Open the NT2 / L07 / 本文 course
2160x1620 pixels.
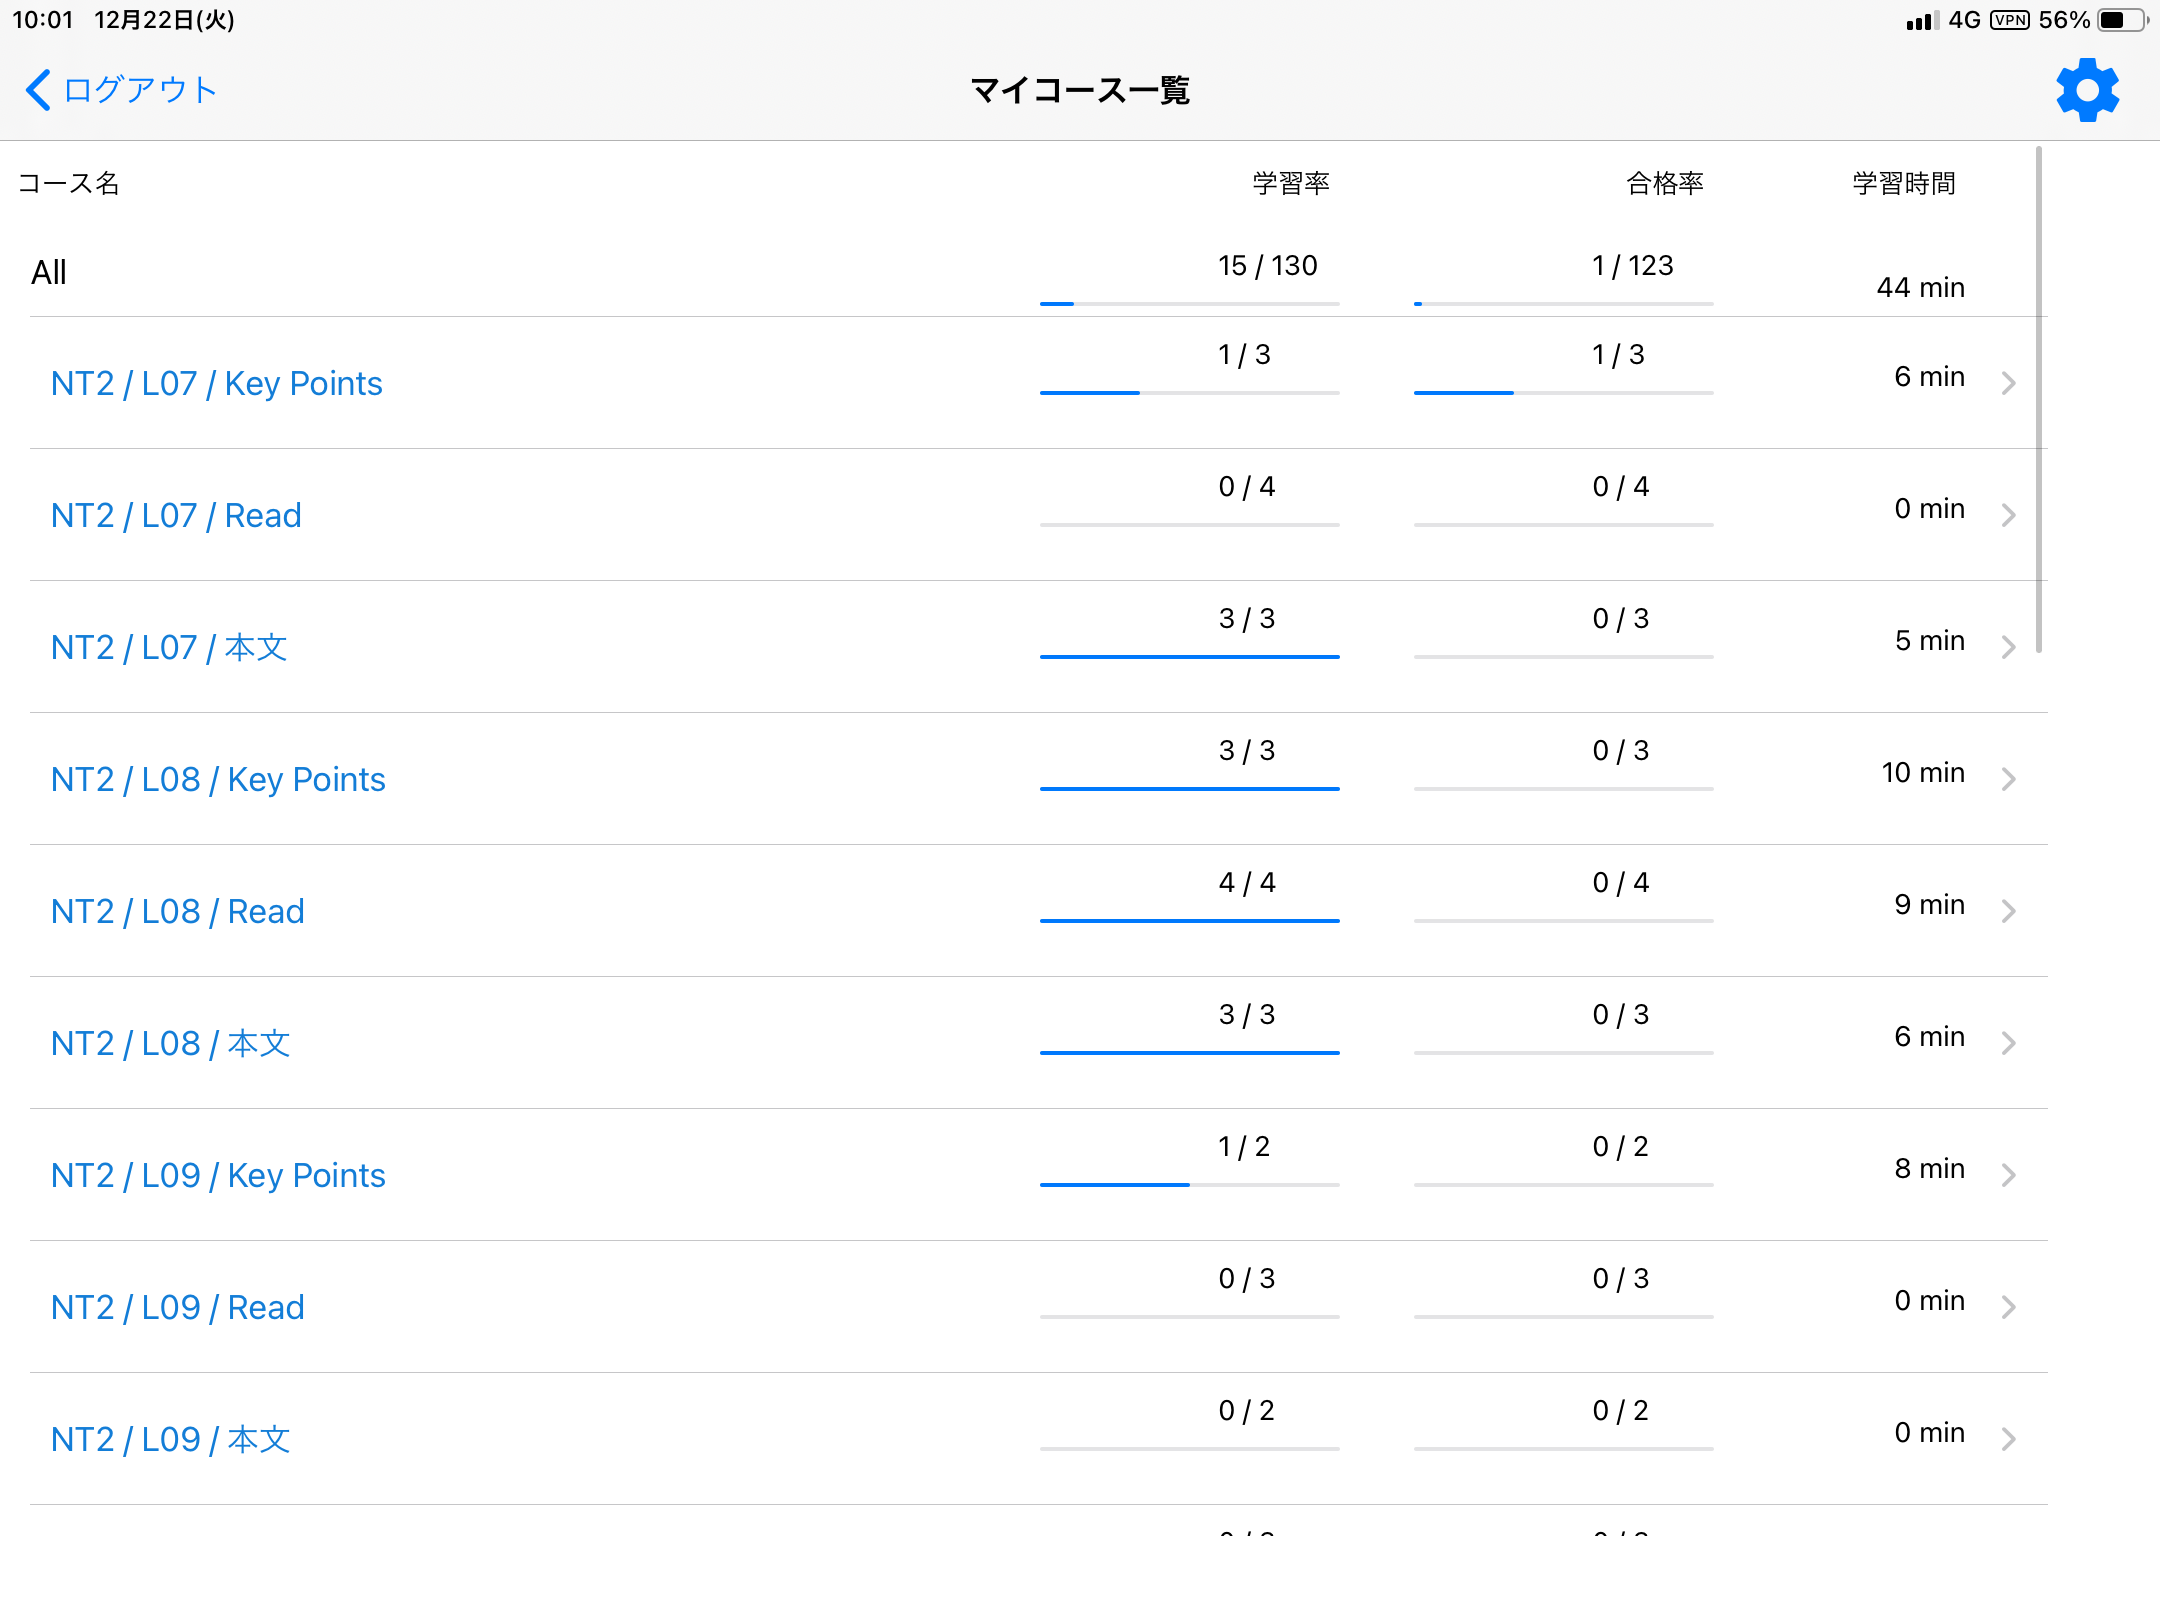coord(168,647)
